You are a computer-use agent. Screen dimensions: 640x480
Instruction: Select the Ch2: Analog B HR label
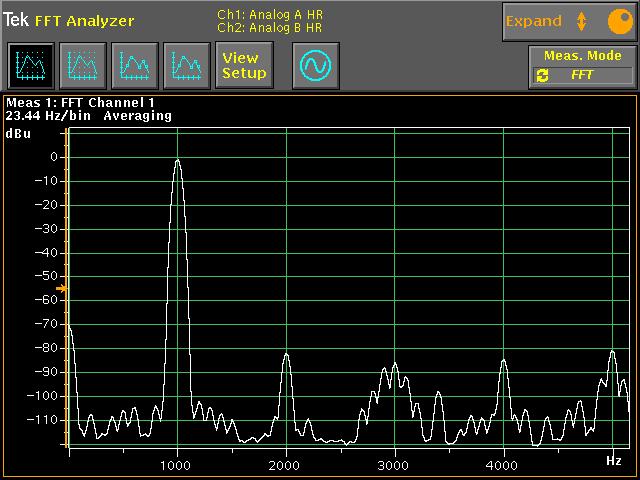tap(269, 28)
